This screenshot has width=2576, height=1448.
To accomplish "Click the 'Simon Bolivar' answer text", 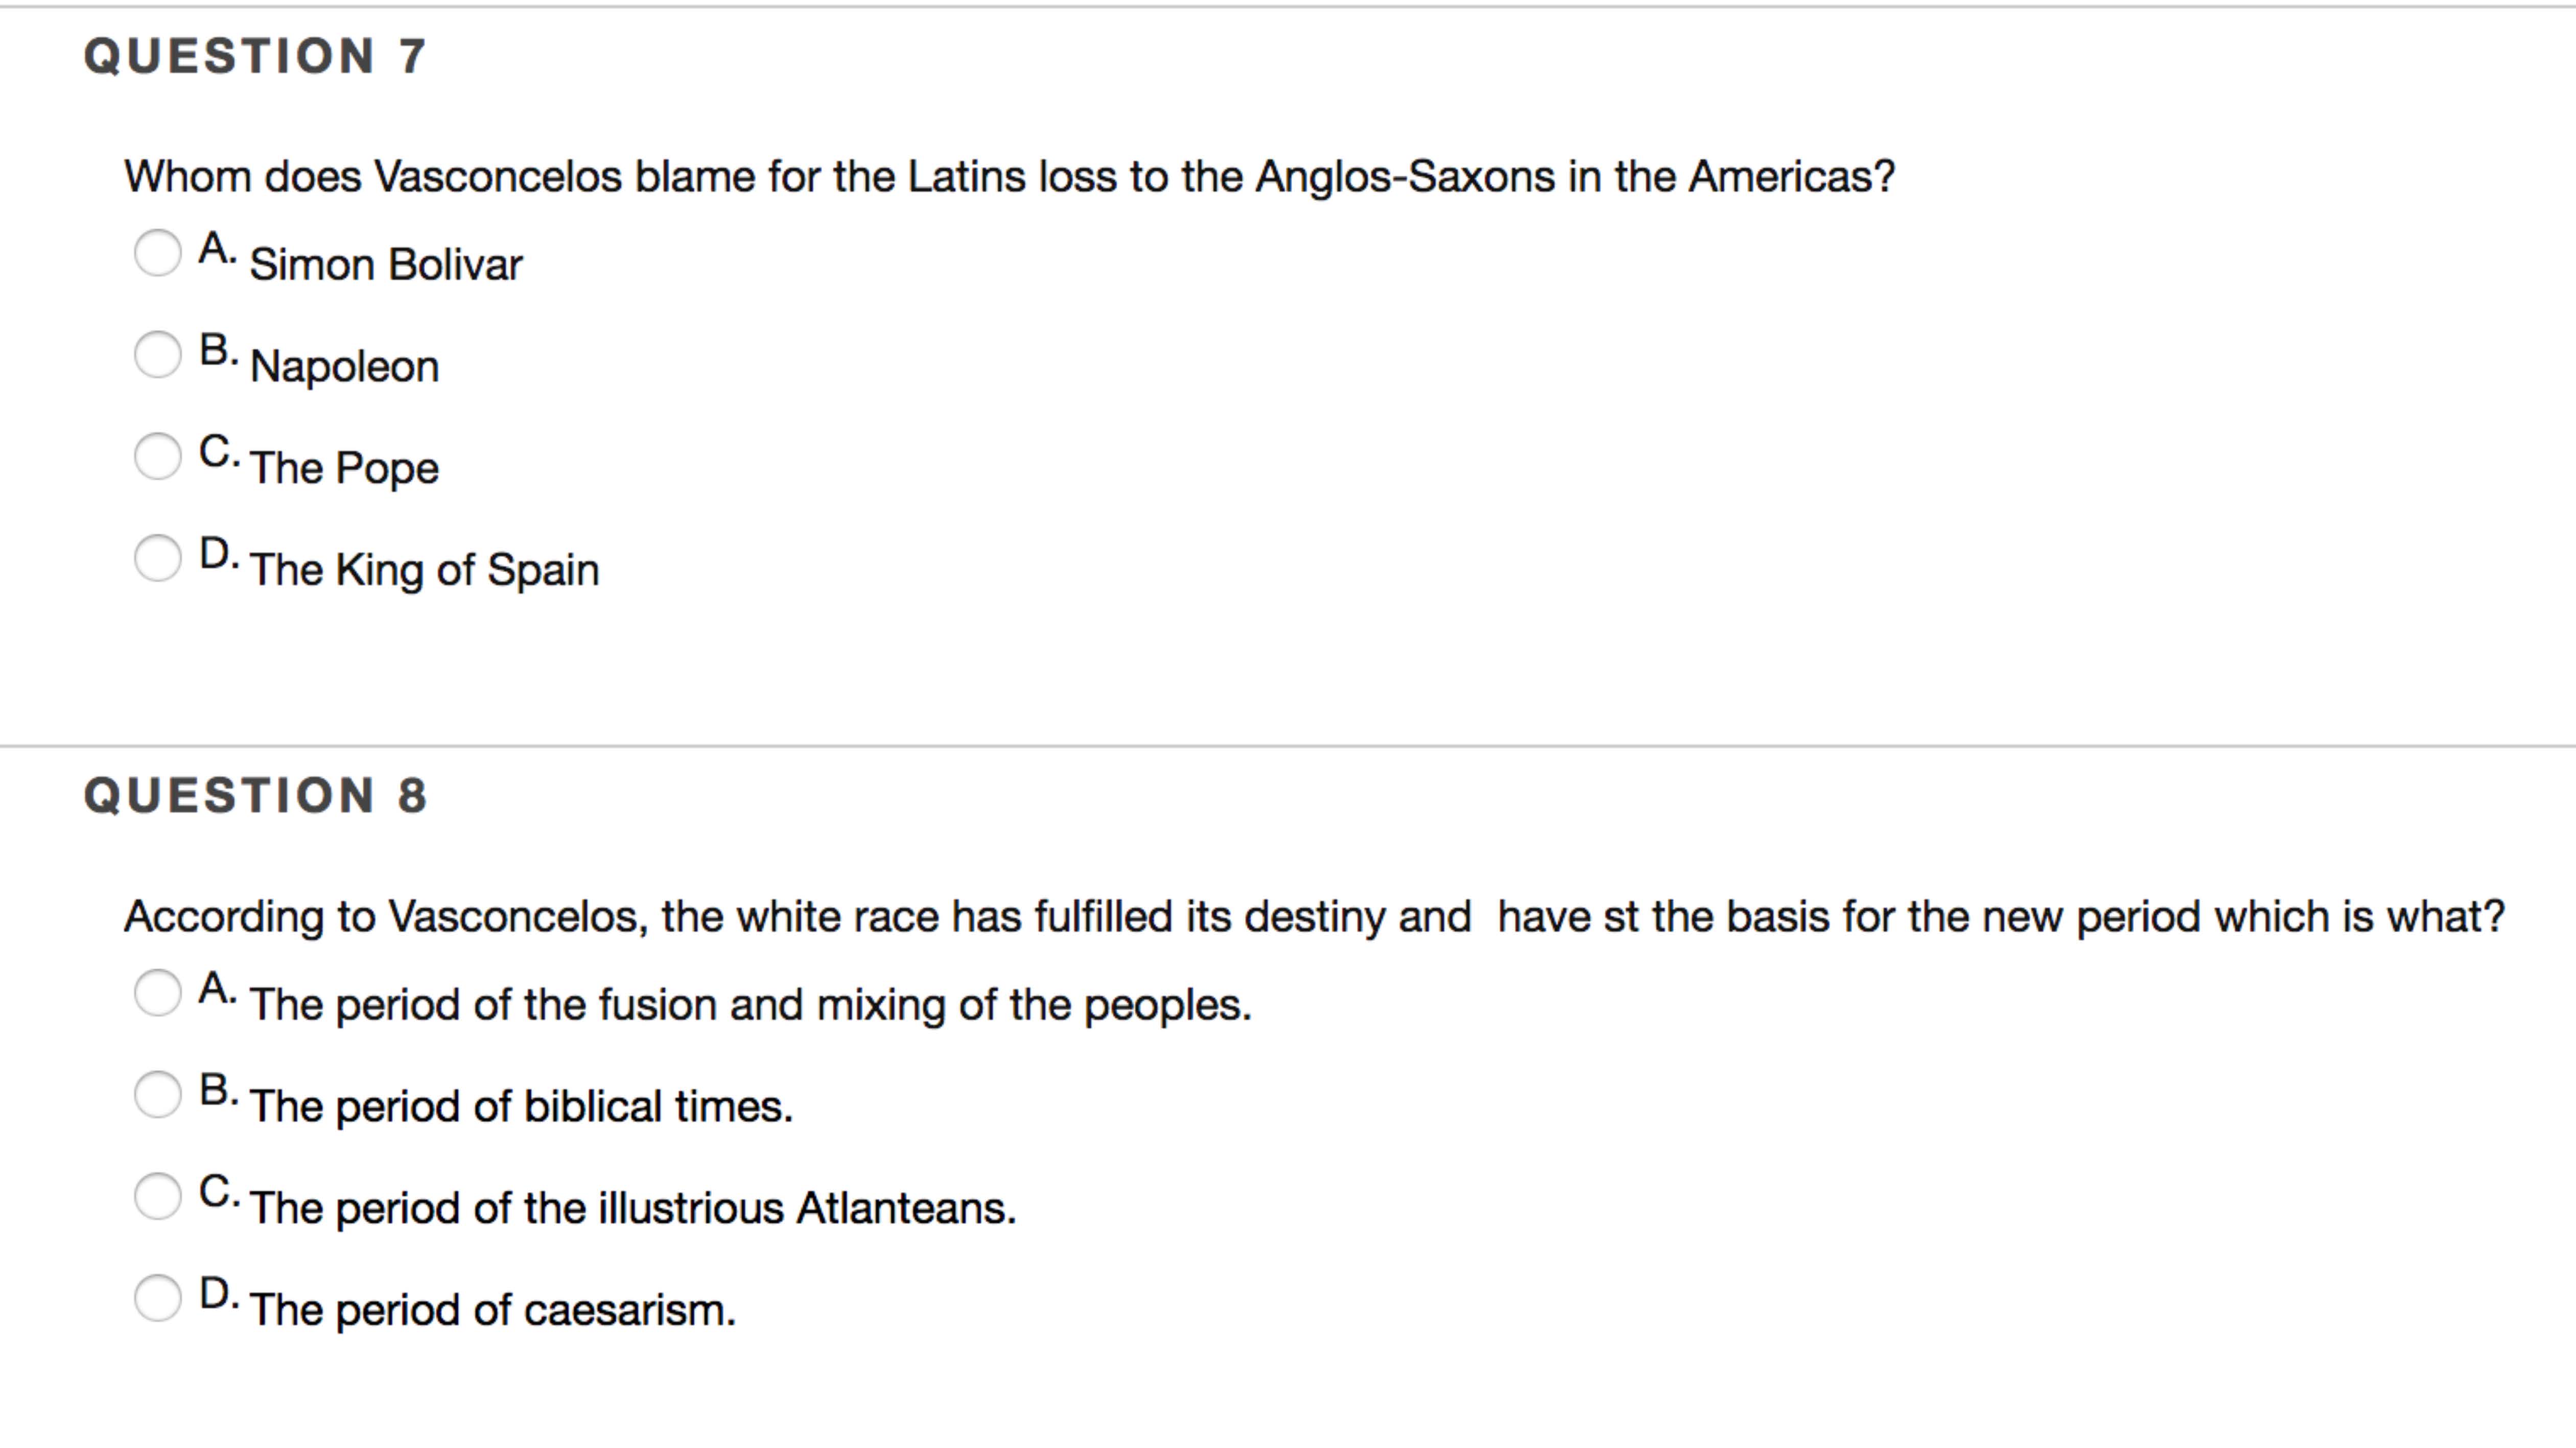I will point(386,265).
